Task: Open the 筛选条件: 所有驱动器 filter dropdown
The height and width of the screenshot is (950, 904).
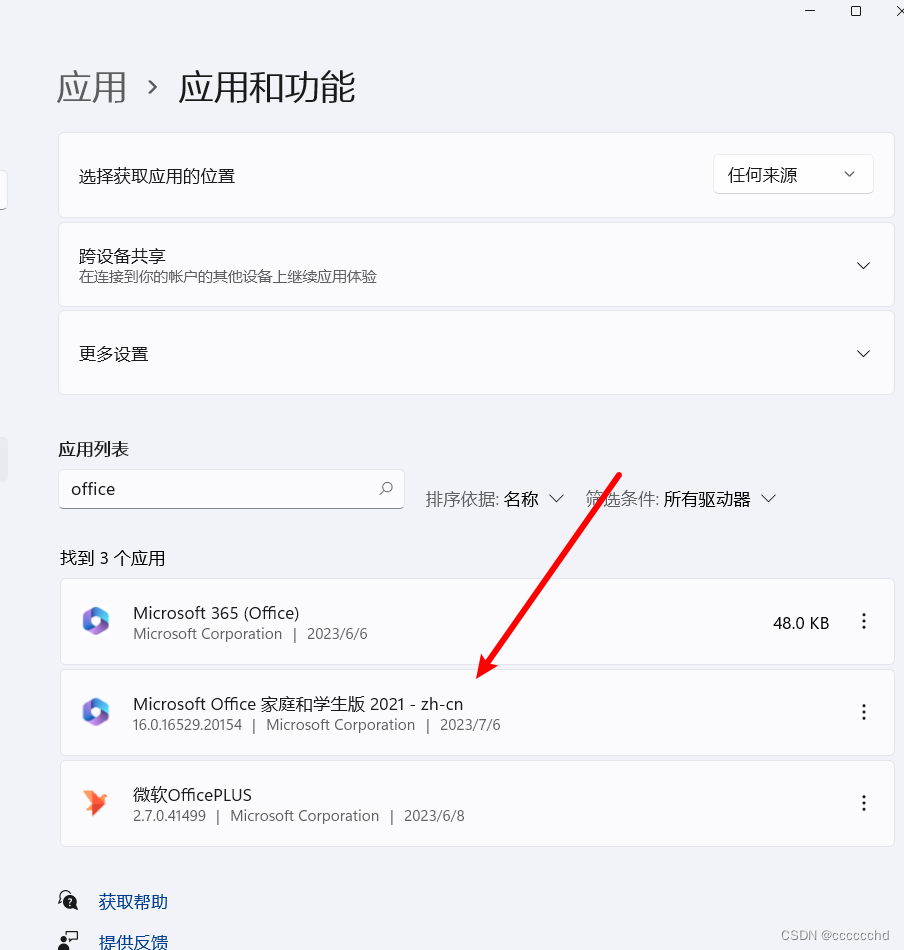Action: pyautogui.click(x=680, y=499)
